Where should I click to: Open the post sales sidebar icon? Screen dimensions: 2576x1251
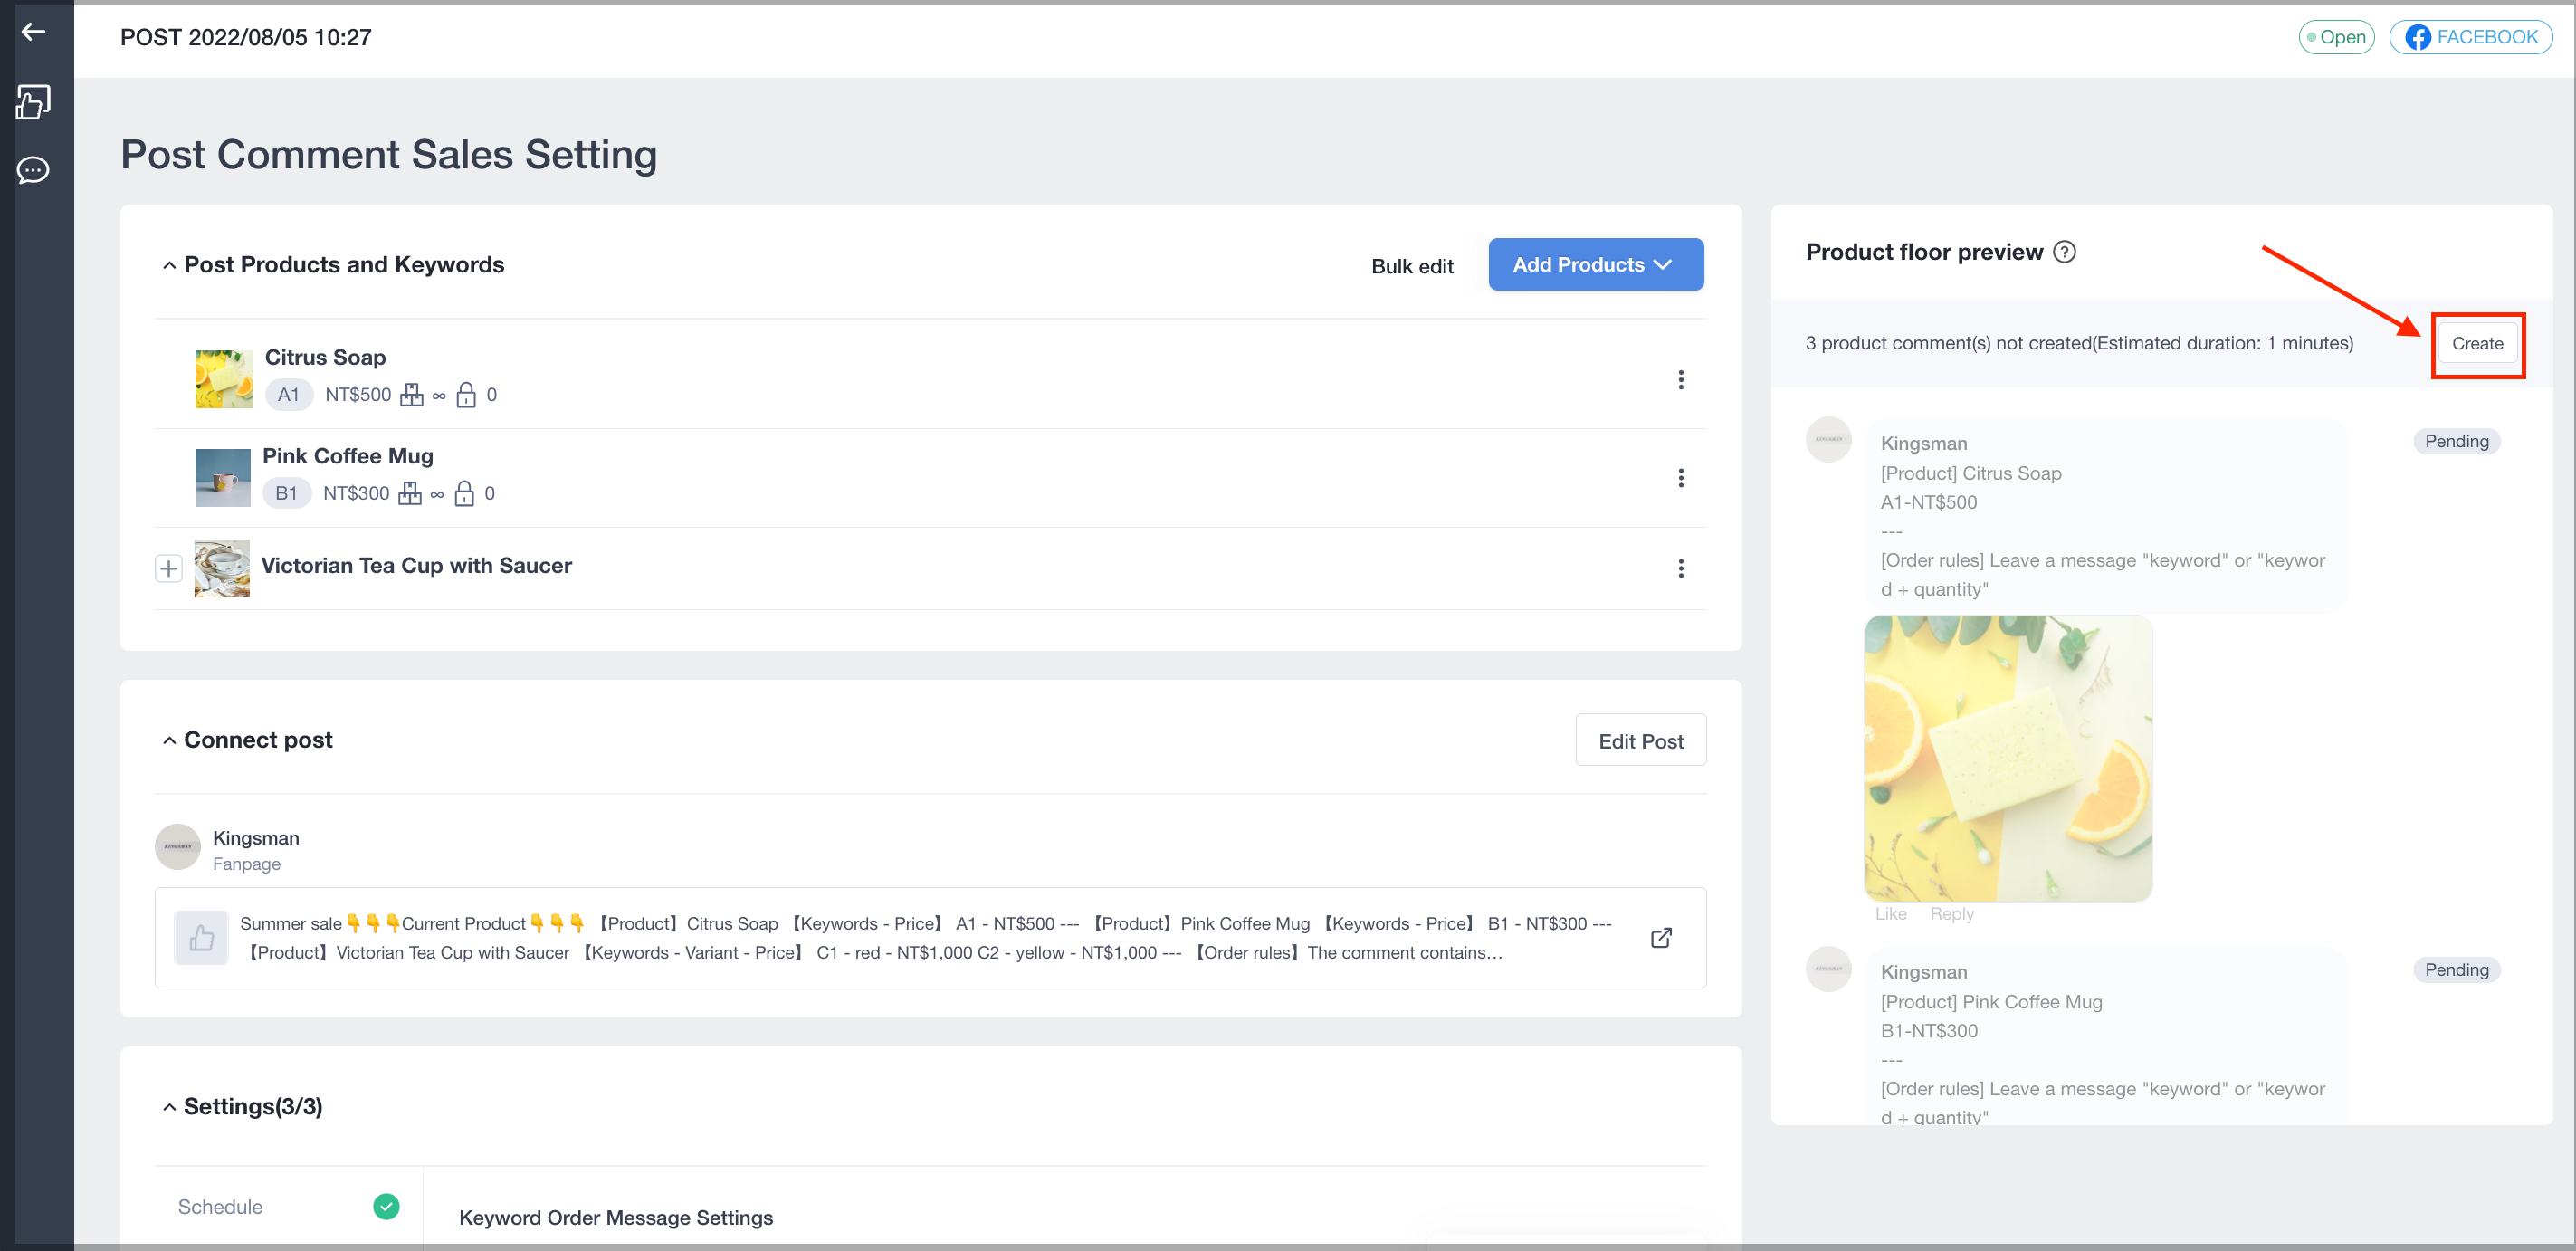click(x=34, y=101)
